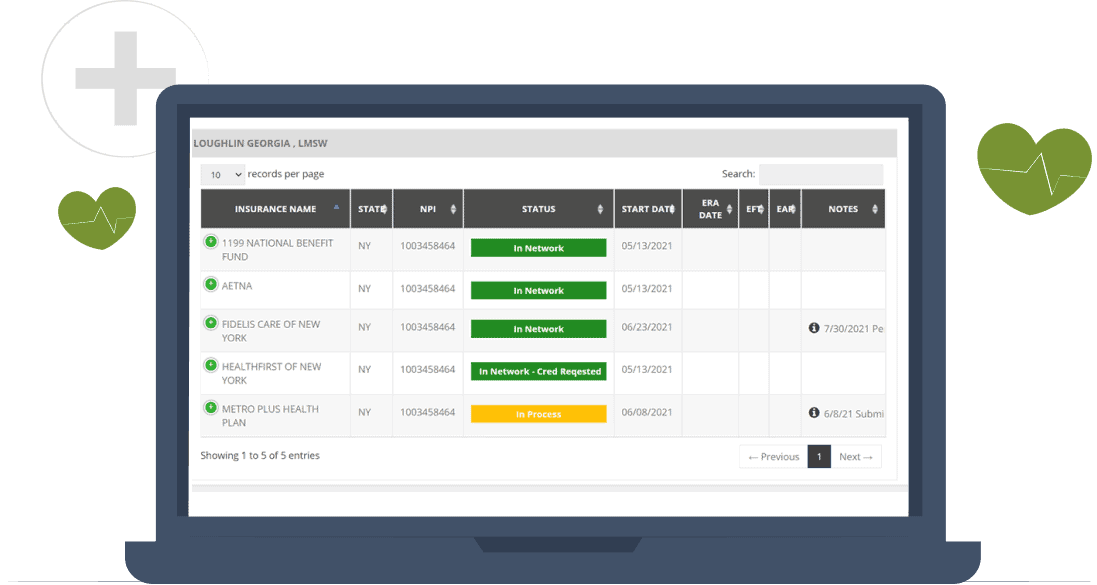Image resolution: width=1097 pixels, height=585 pixels.
Task: Expand the AETNA row details
Action: 211,285
